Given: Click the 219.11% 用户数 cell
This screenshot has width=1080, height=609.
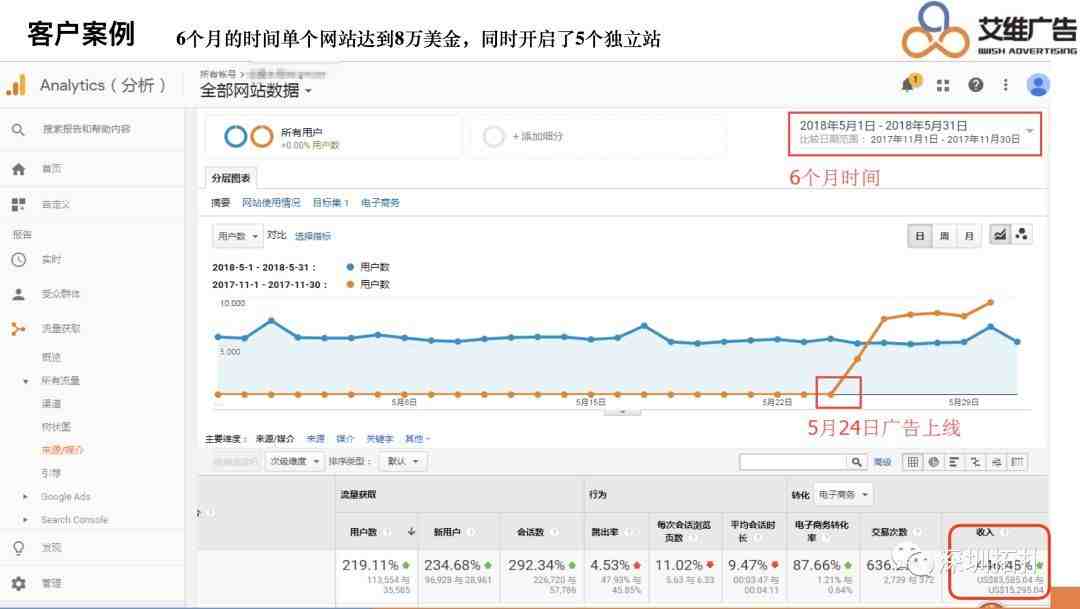Looking at the screenshot, I should tap(376, 577).
